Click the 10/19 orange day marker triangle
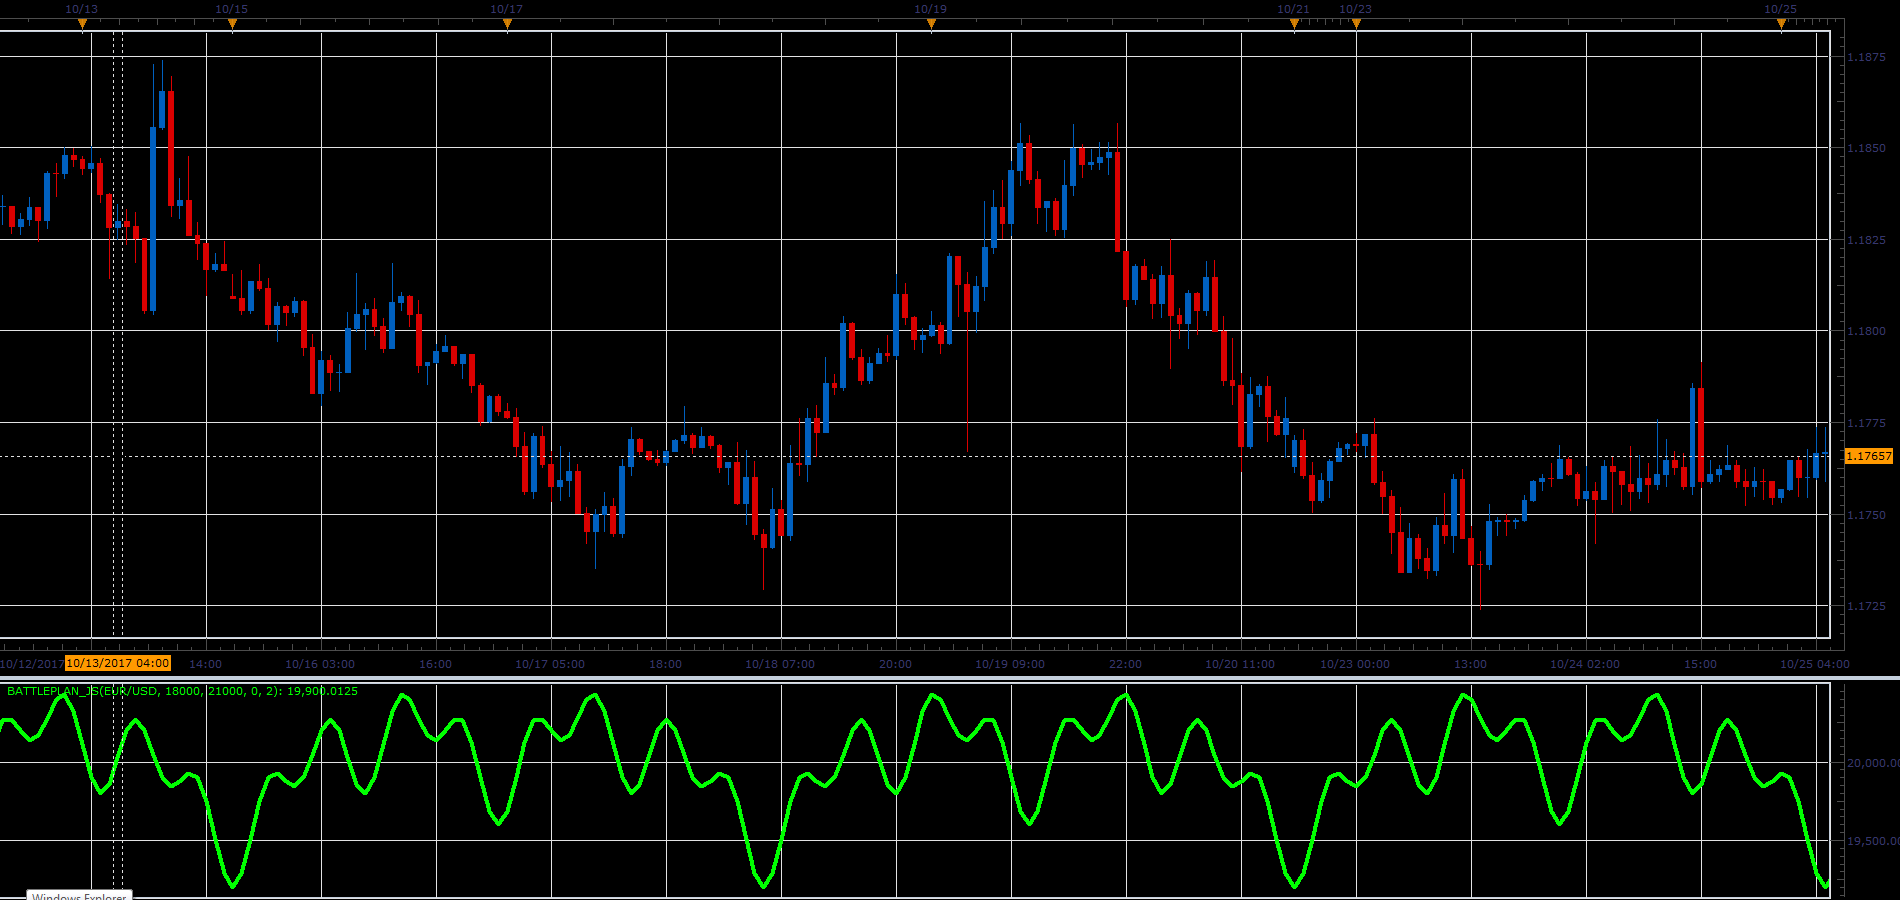 pos(931,24)
